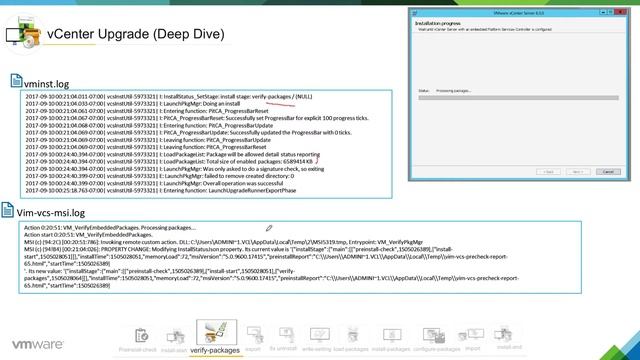
Task: Click log line 'Leaving function: PitCA_ProgressBarUpdate'
Action: click(x=148, y=140)
